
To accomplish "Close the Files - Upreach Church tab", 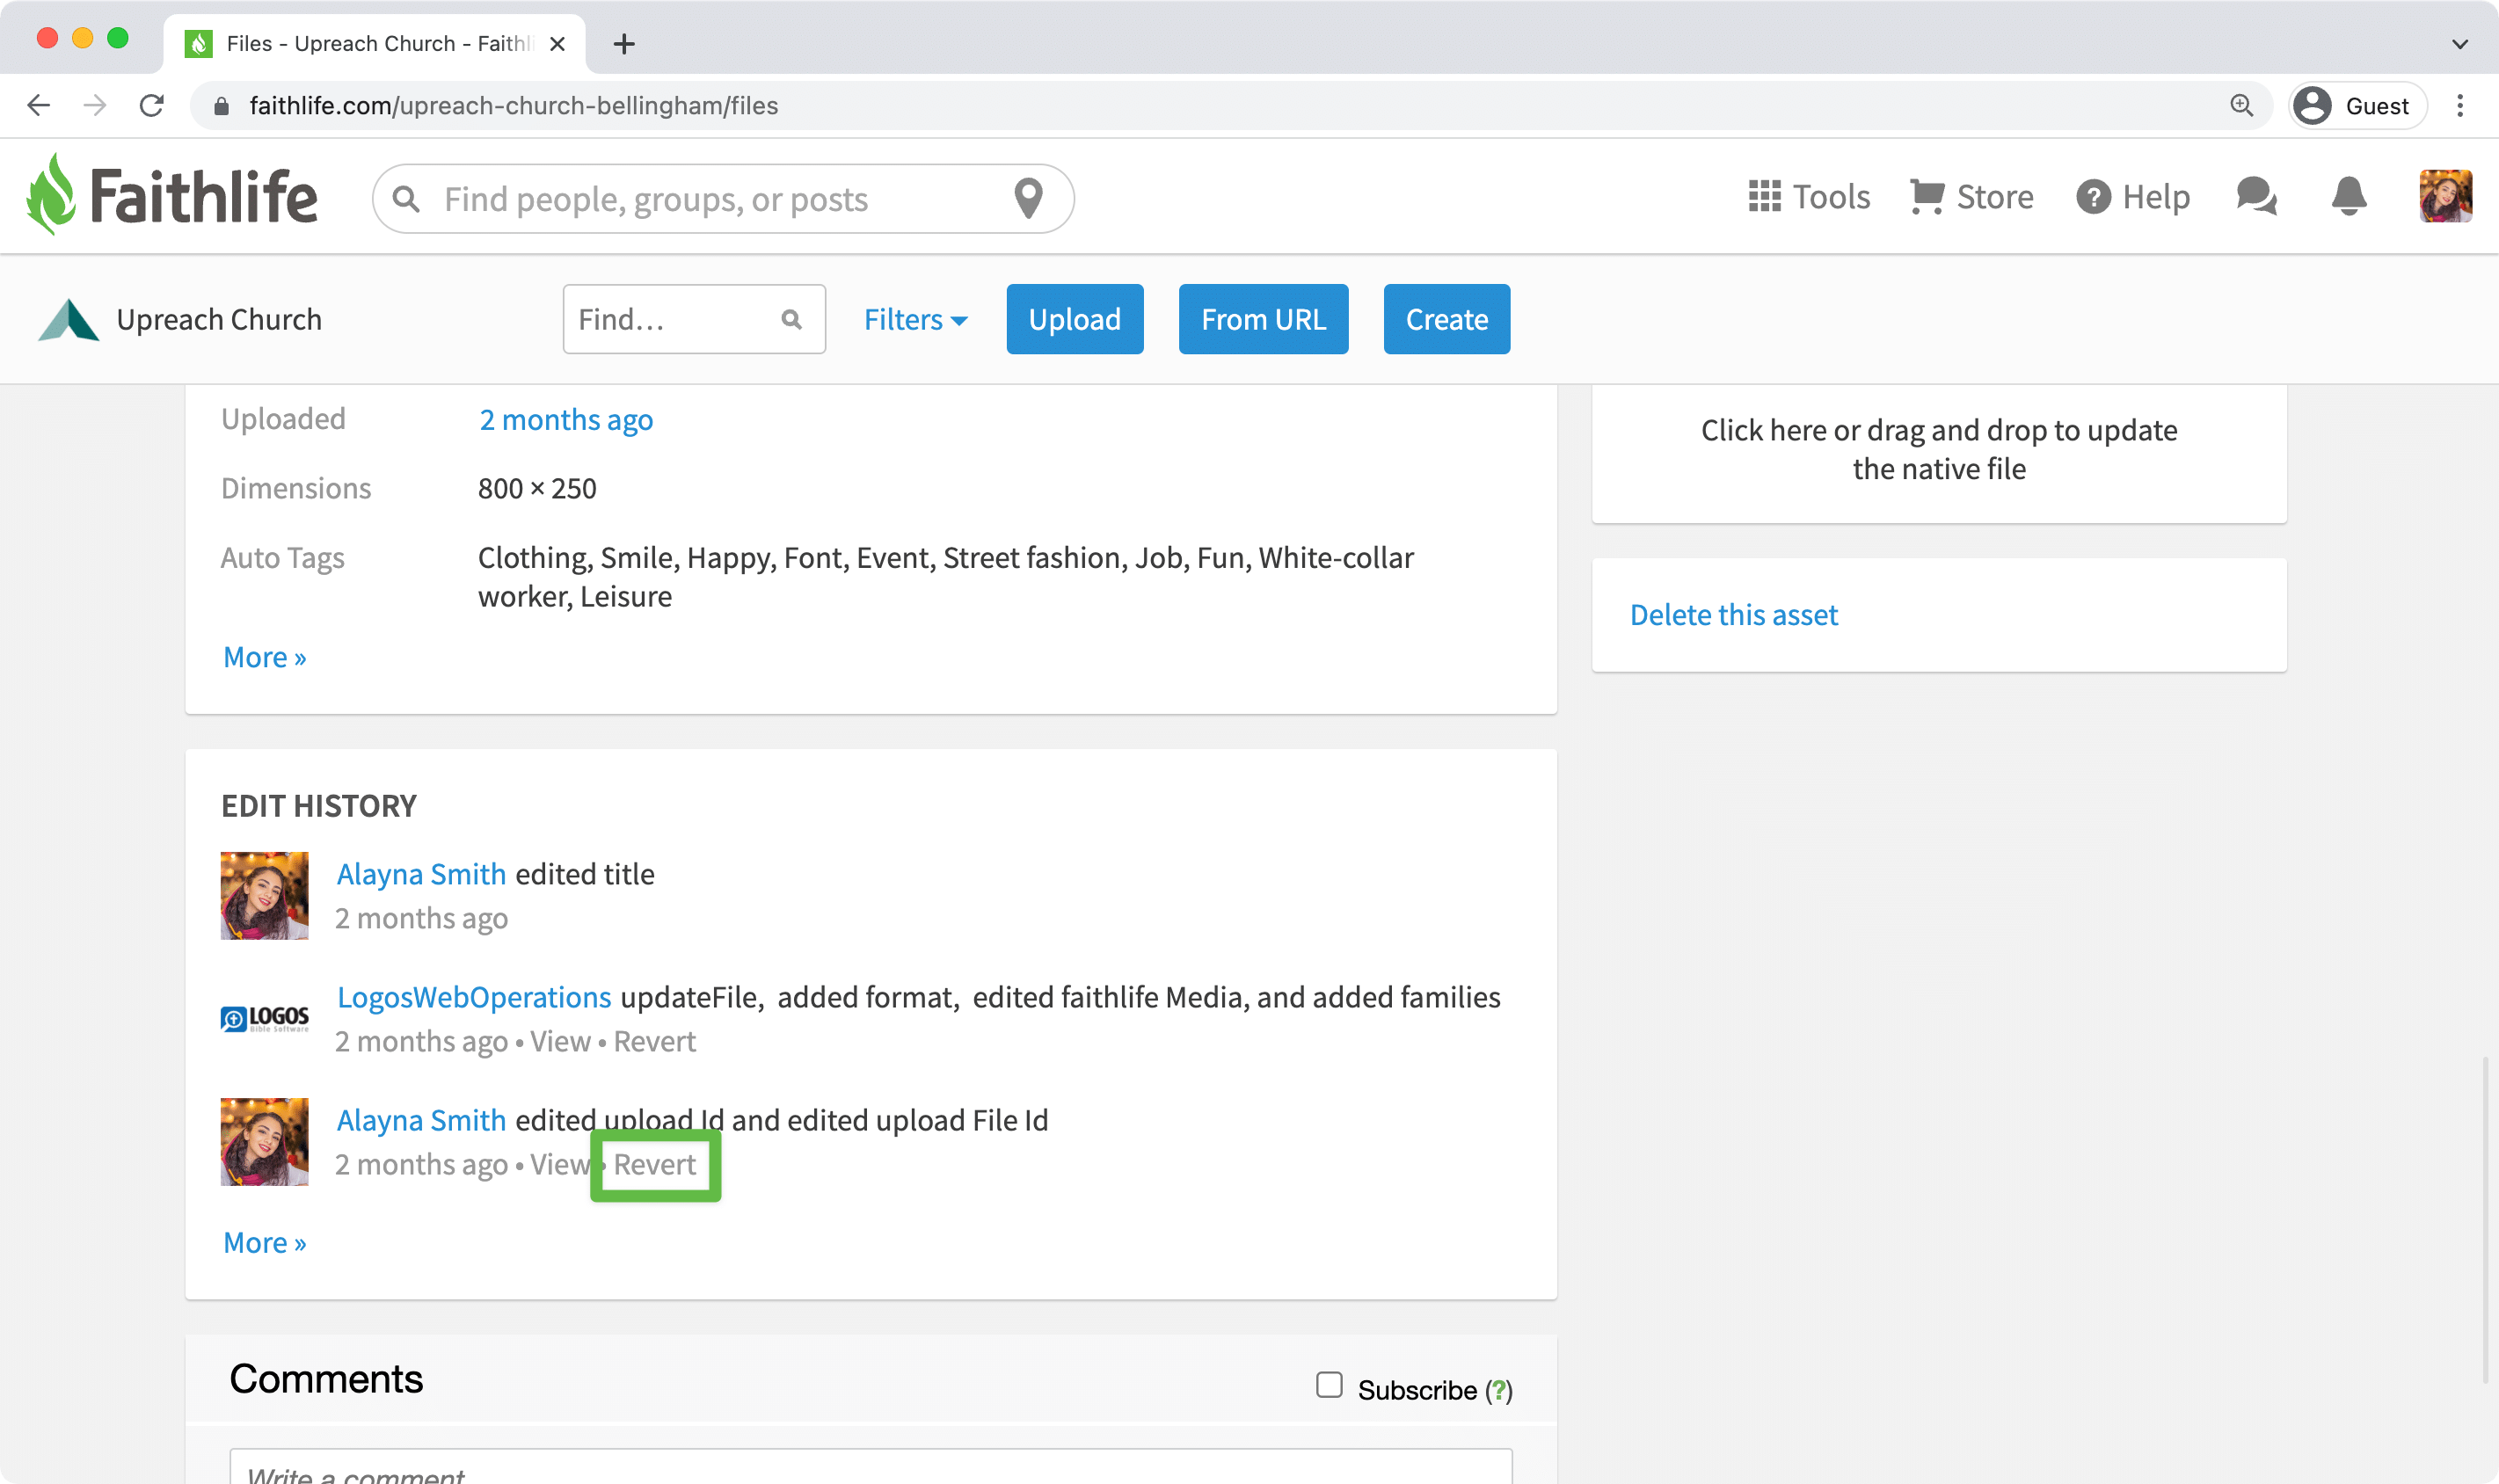I will tap(558, 44).
